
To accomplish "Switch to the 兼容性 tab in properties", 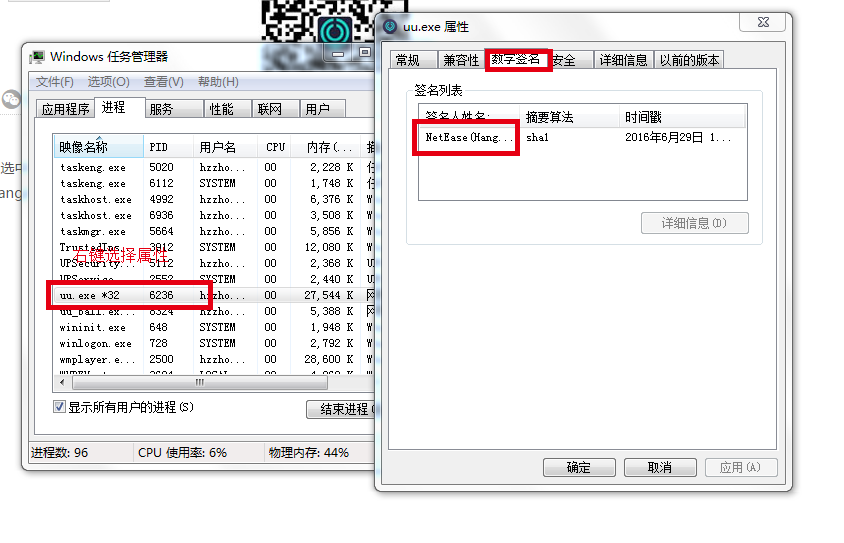I will tap(461, 60).
